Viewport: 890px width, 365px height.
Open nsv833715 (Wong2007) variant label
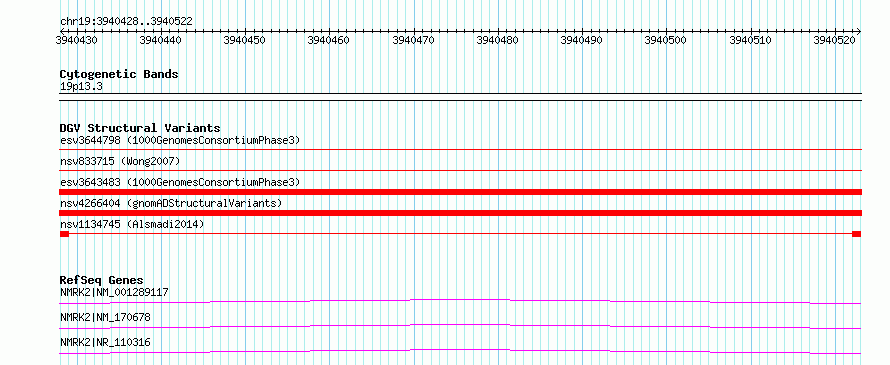(120, 162)
